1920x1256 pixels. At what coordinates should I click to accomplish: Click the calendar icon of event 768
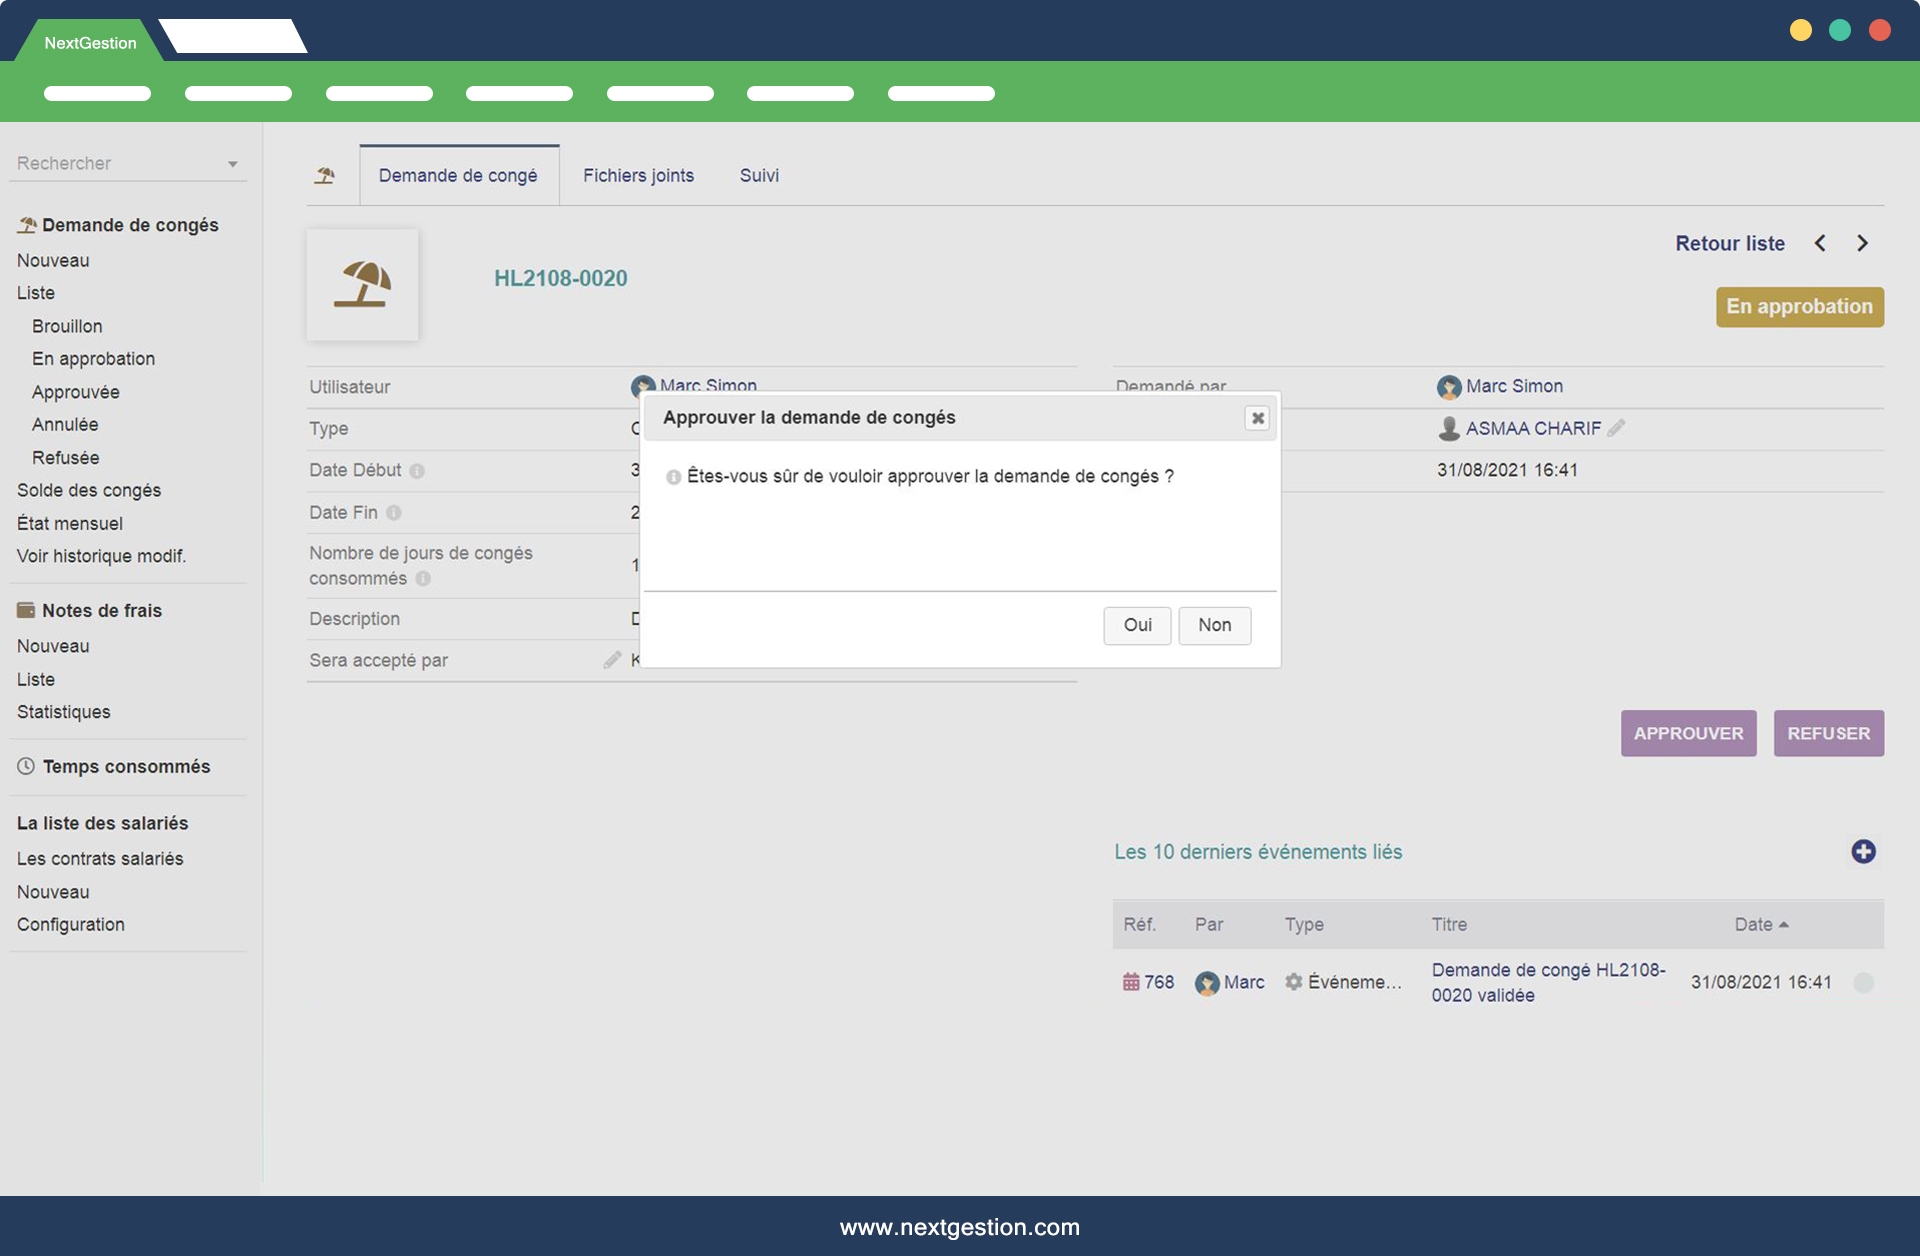point(1131,982)
